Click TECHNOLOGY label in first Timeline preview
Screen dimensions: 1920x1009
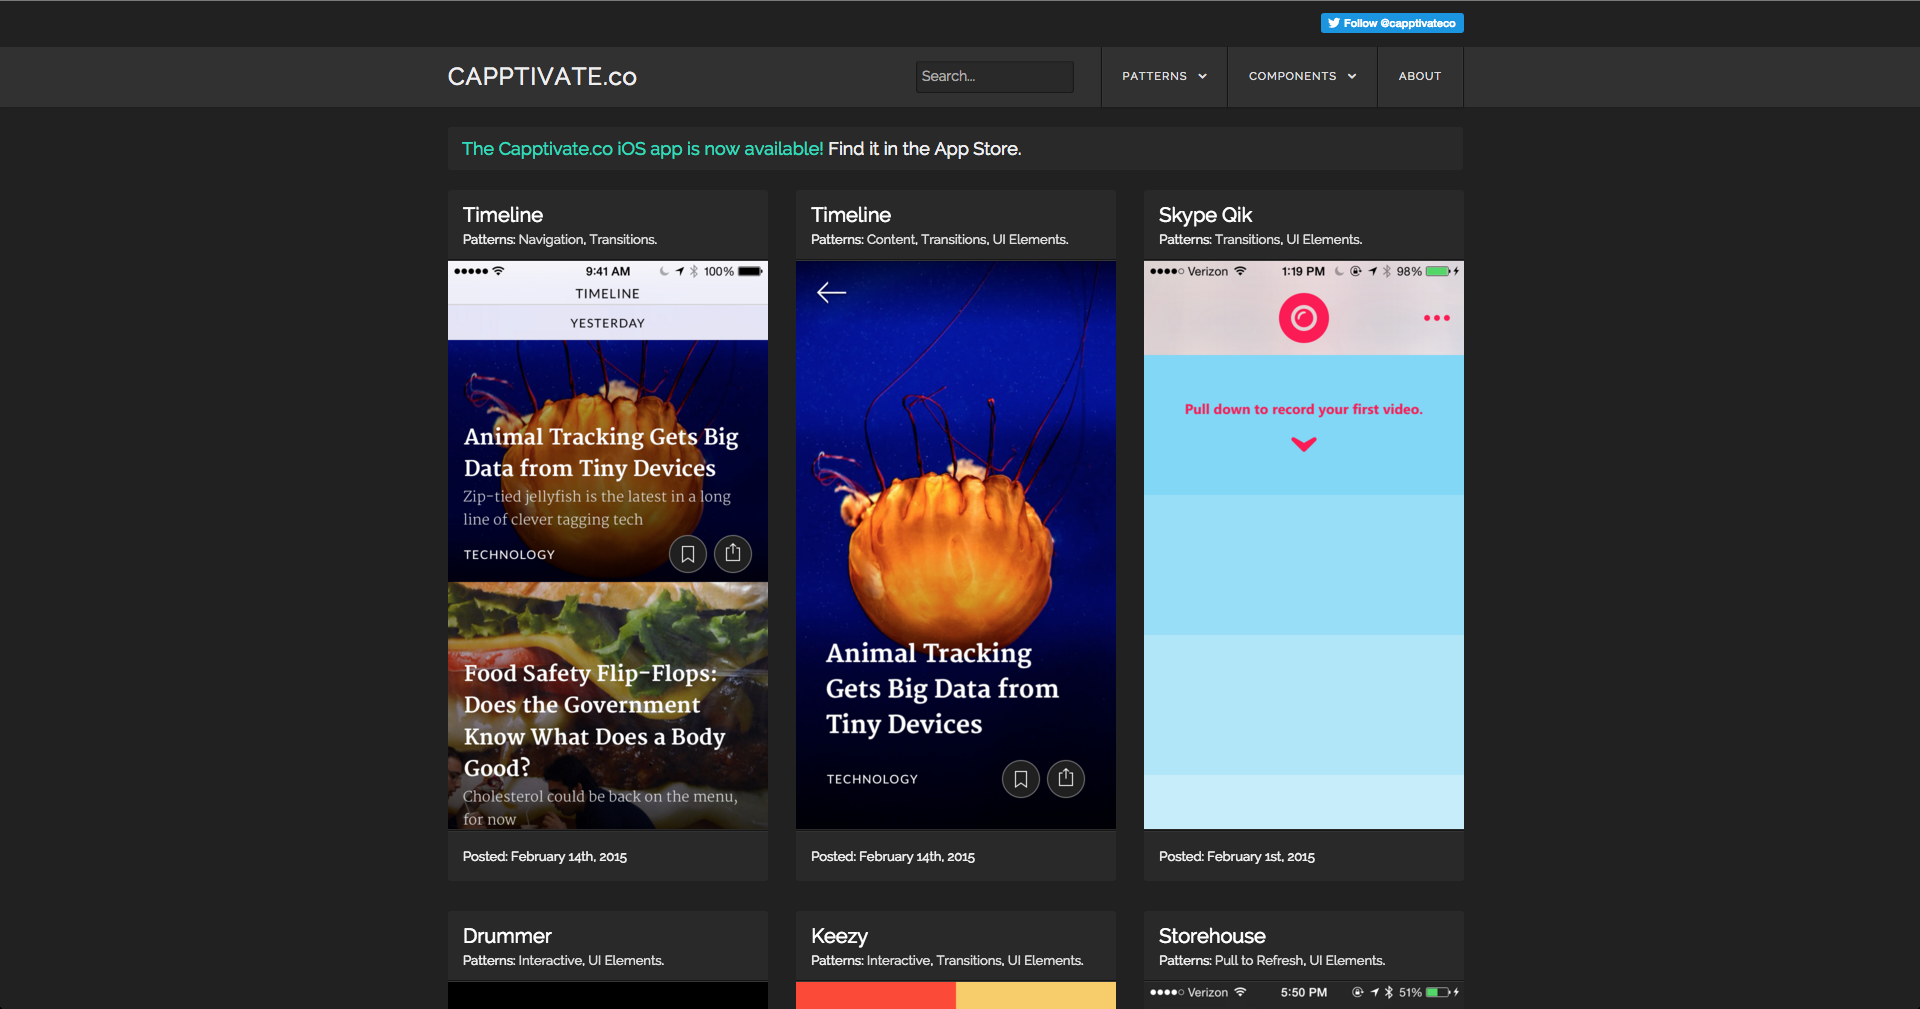509,555
